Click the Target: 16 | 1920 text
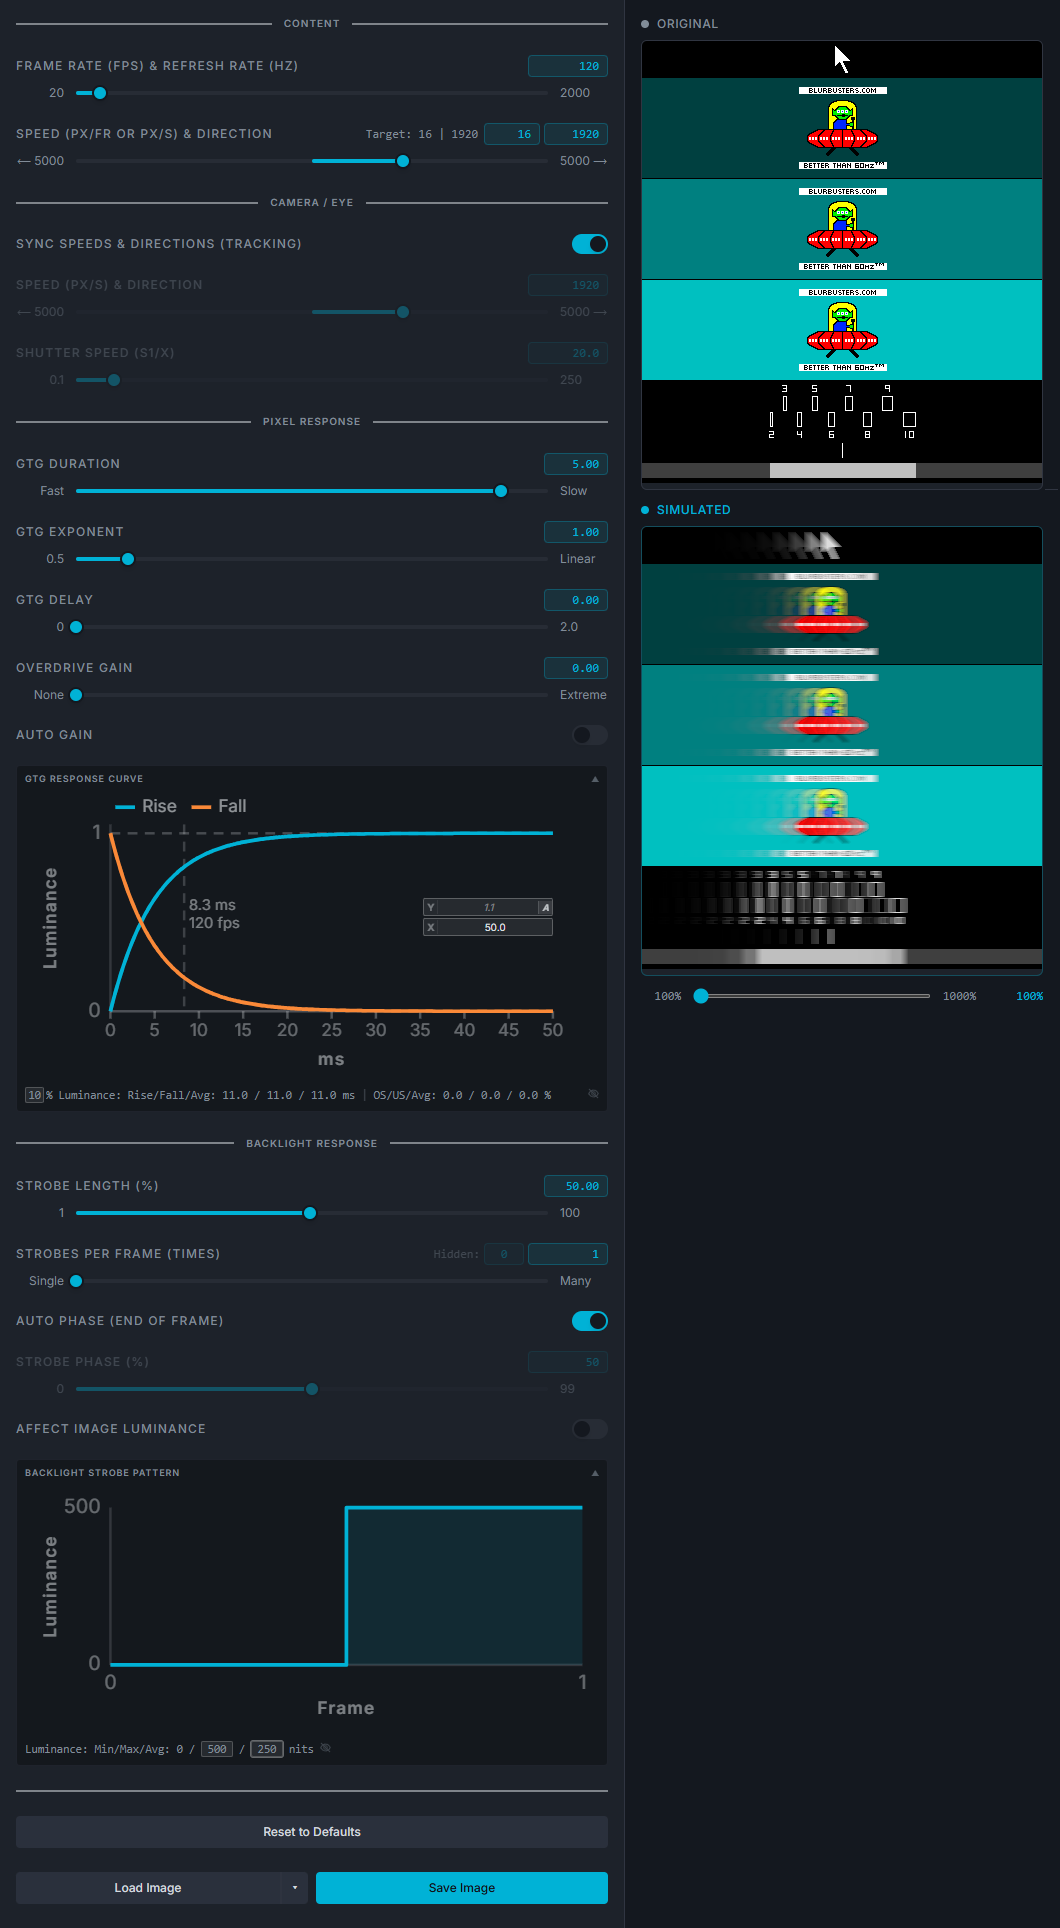Viewport: 1060px width, 1928px height. click(421, 134)
